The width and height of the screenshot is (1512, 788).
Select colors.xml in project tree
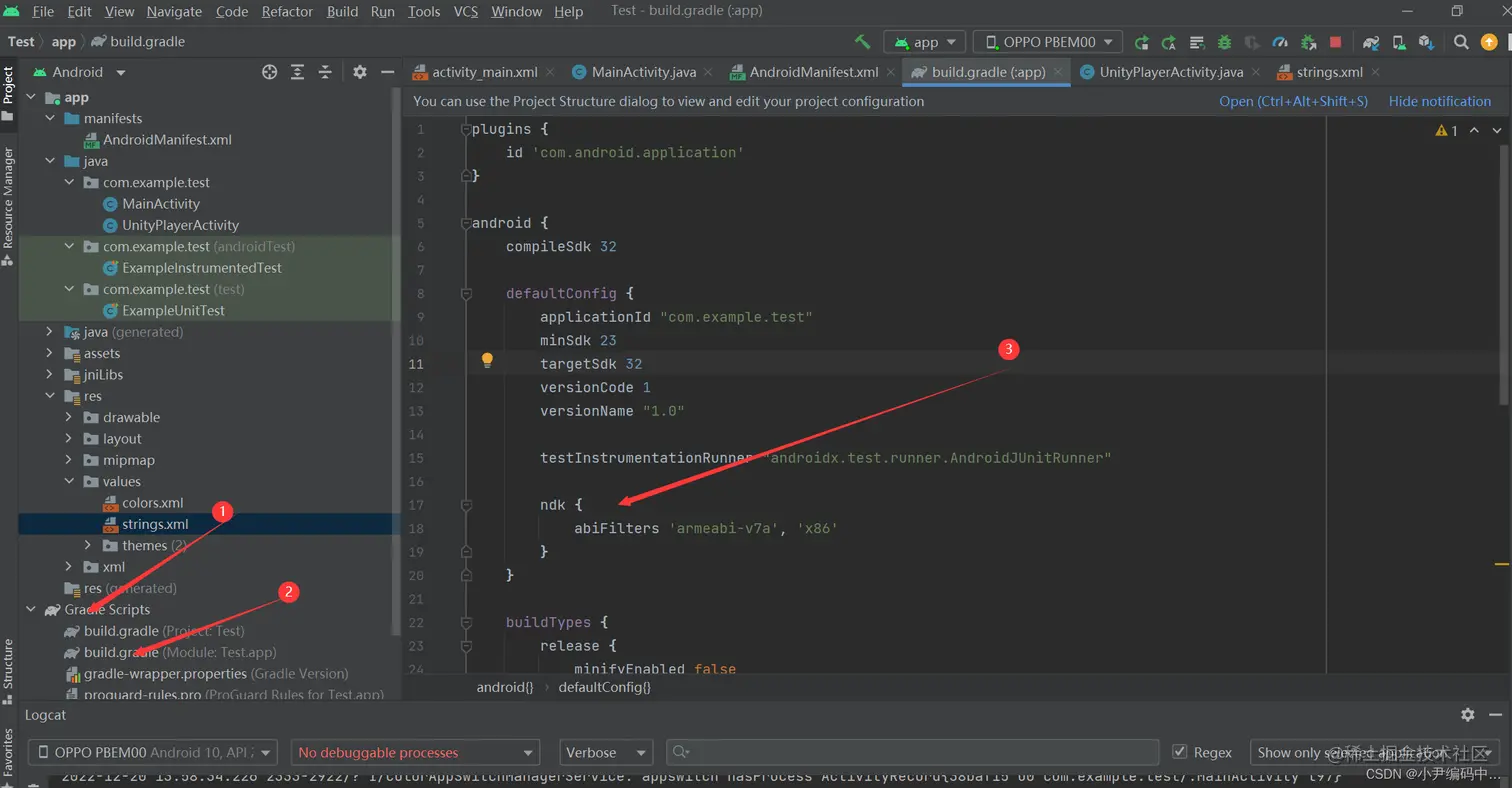152,503
